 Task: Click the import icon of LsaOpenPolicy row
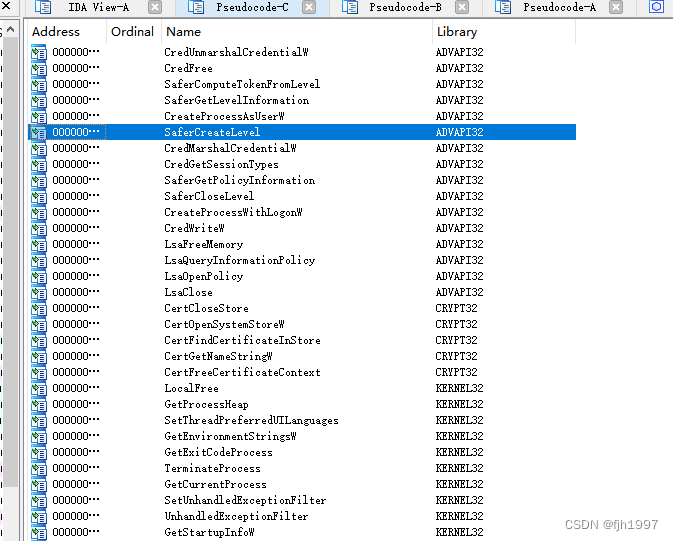[x=39, y=277]
